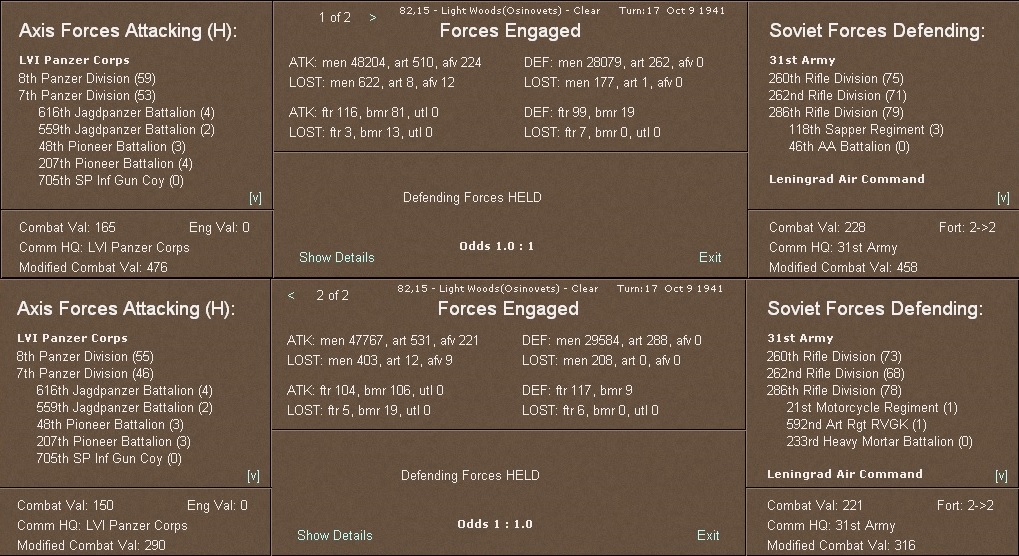Select 616th Jagdpanzer Battalion in first report
The width and height of the screenshot is (1019, 556).
point(126,112)
